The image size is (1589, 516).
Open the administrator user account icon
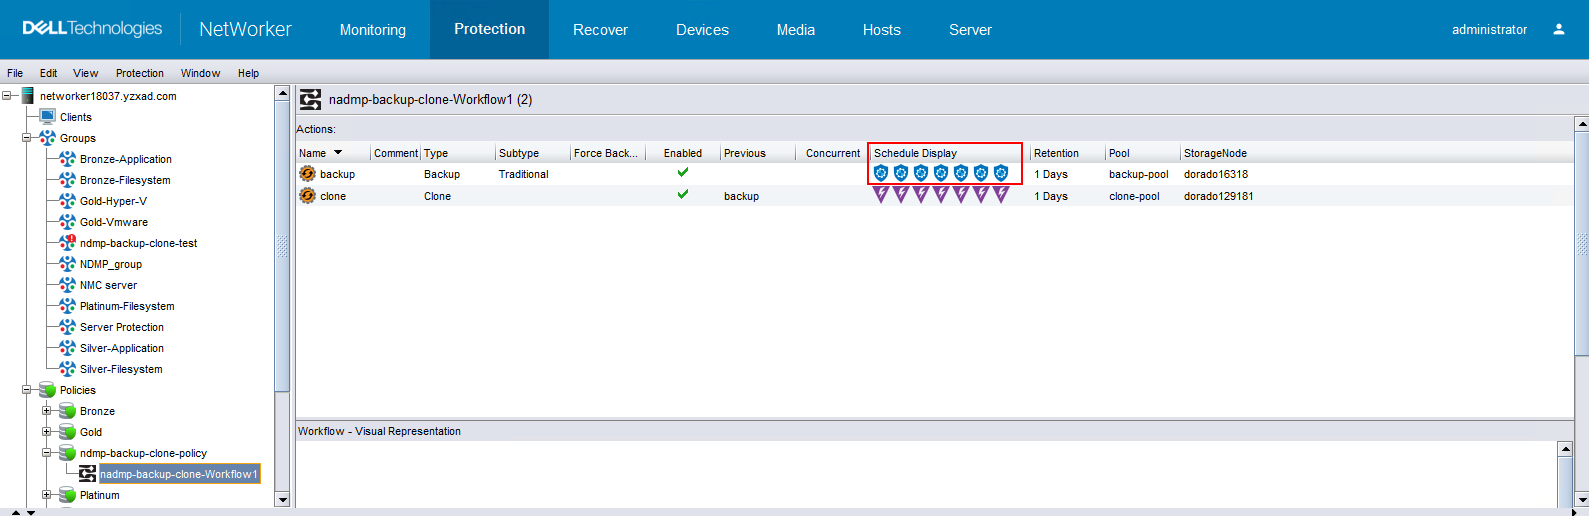pos(1558,29)
